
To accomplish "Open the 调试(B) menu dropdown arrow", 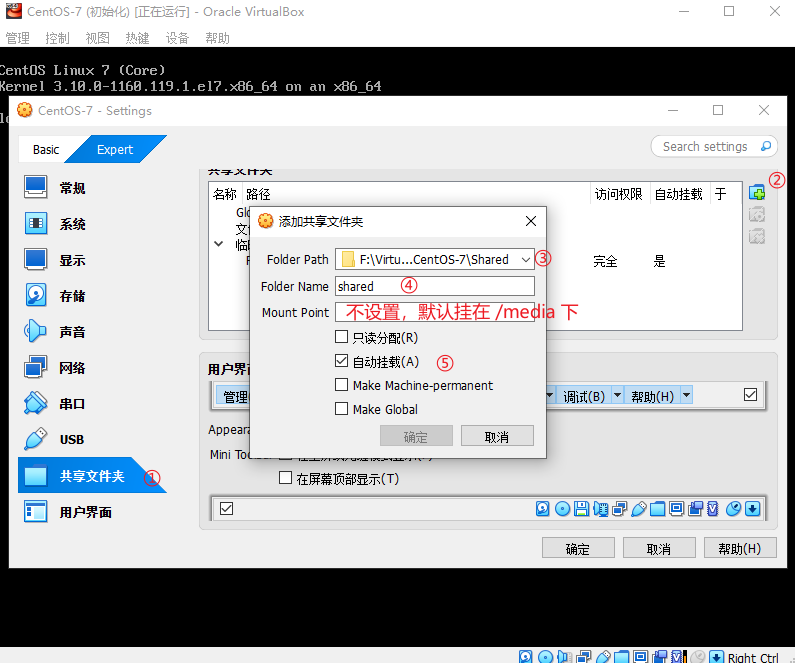I will 618,395.
